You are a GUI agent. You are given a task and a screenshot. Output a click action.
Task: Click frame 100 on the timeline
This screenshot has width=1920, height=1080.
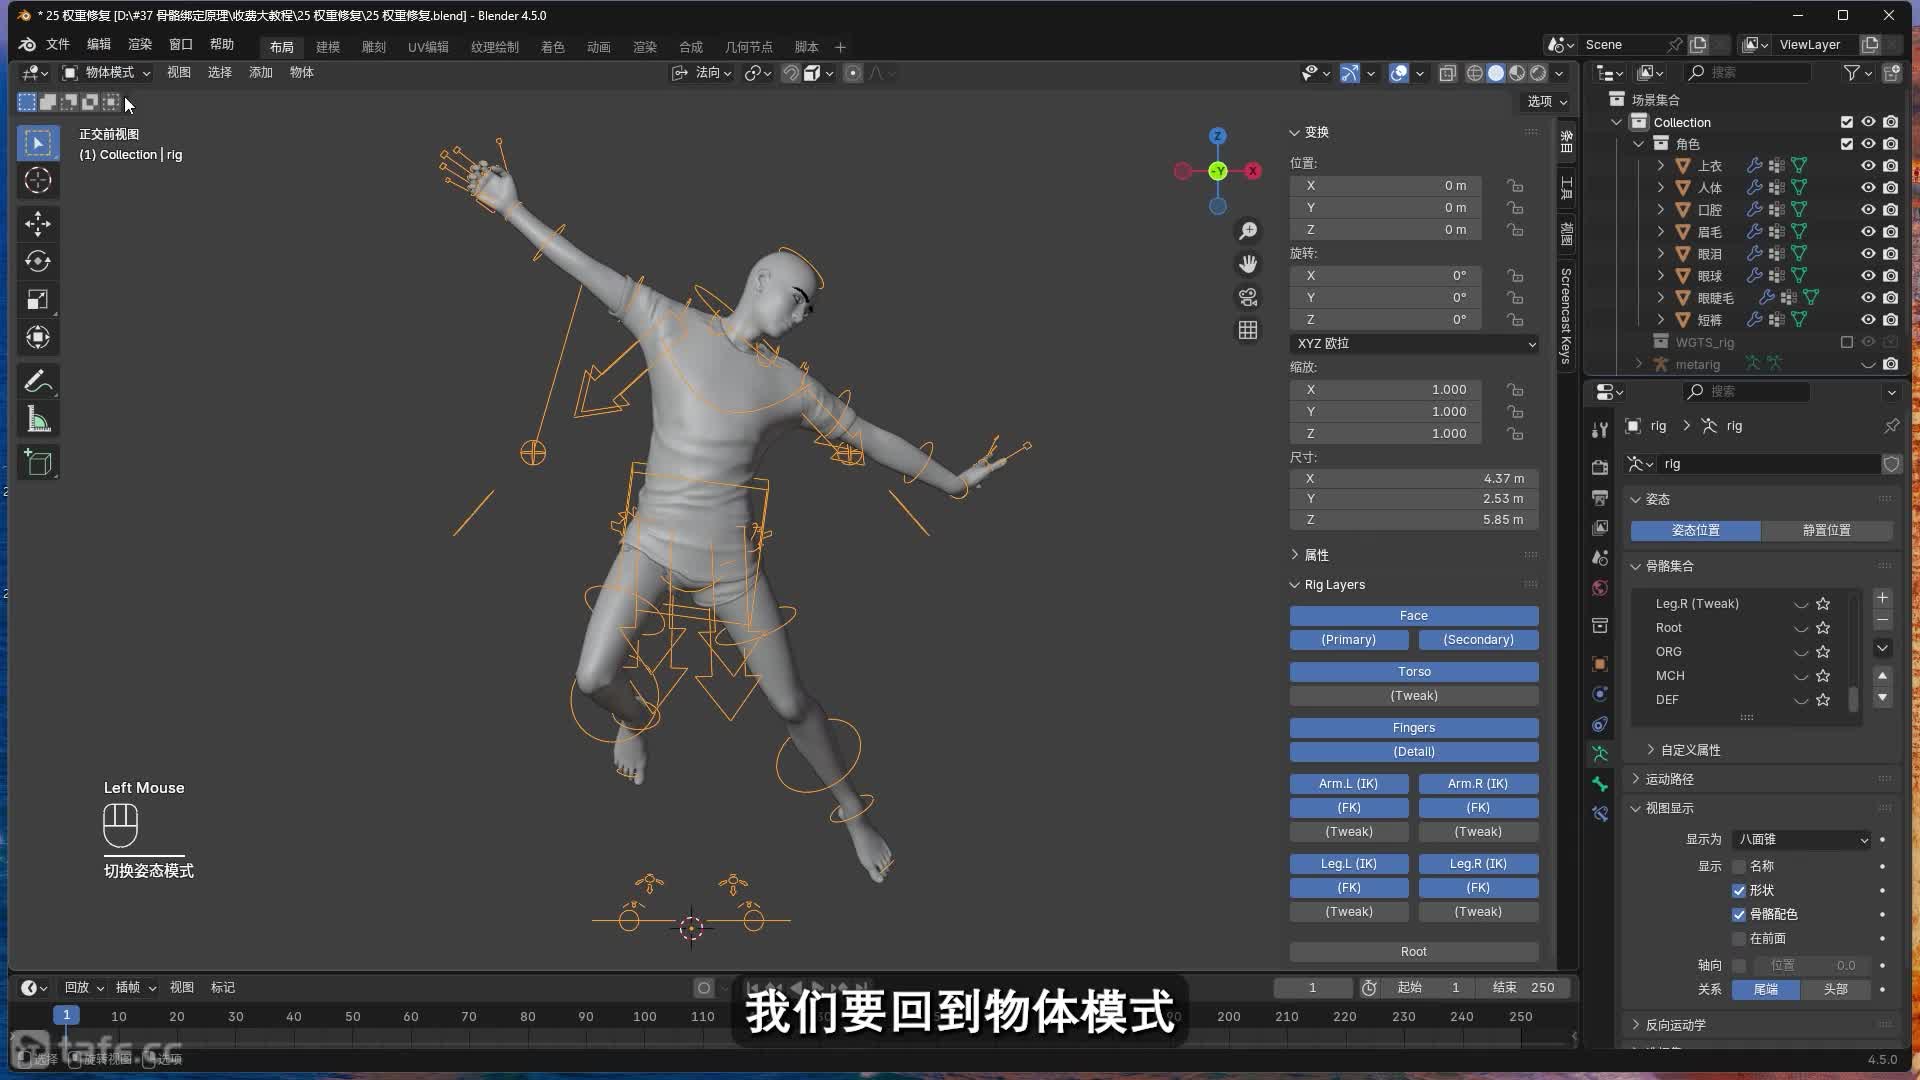tap(645, 1016)
